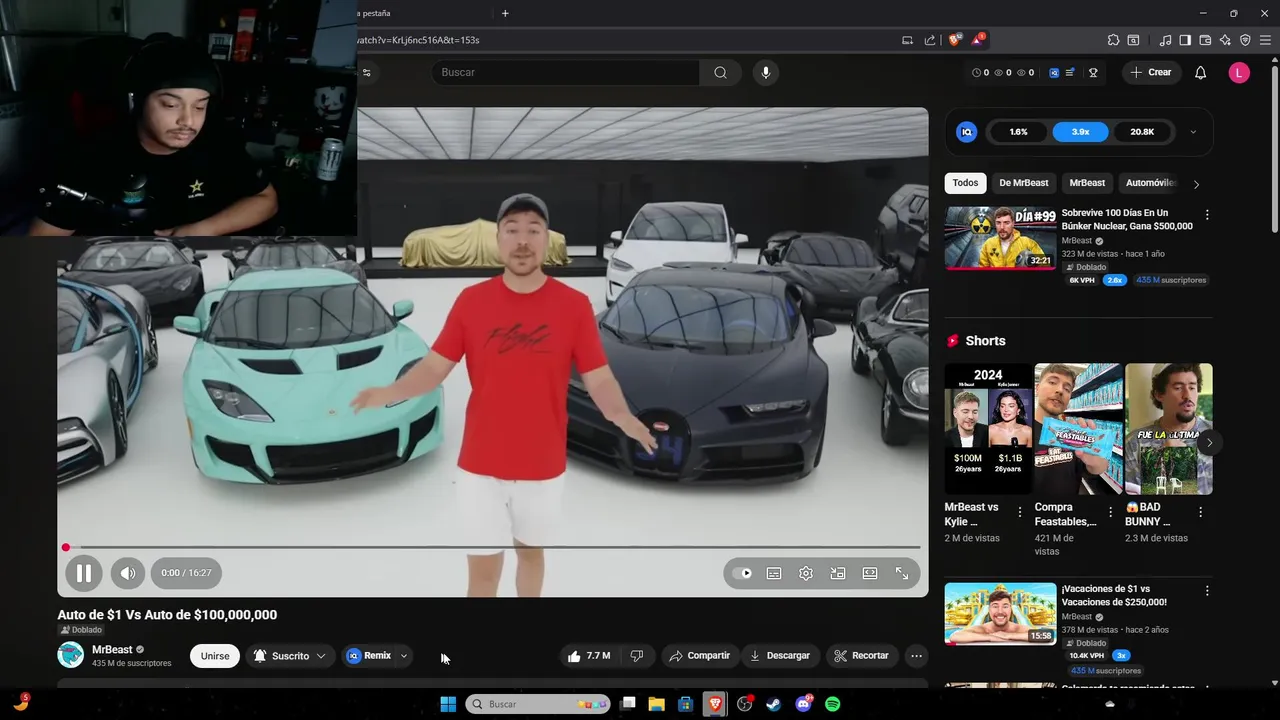1280x720 pixels.
Task: Click the vidIQ trophy icon
Action: (x=1093, y=72)
